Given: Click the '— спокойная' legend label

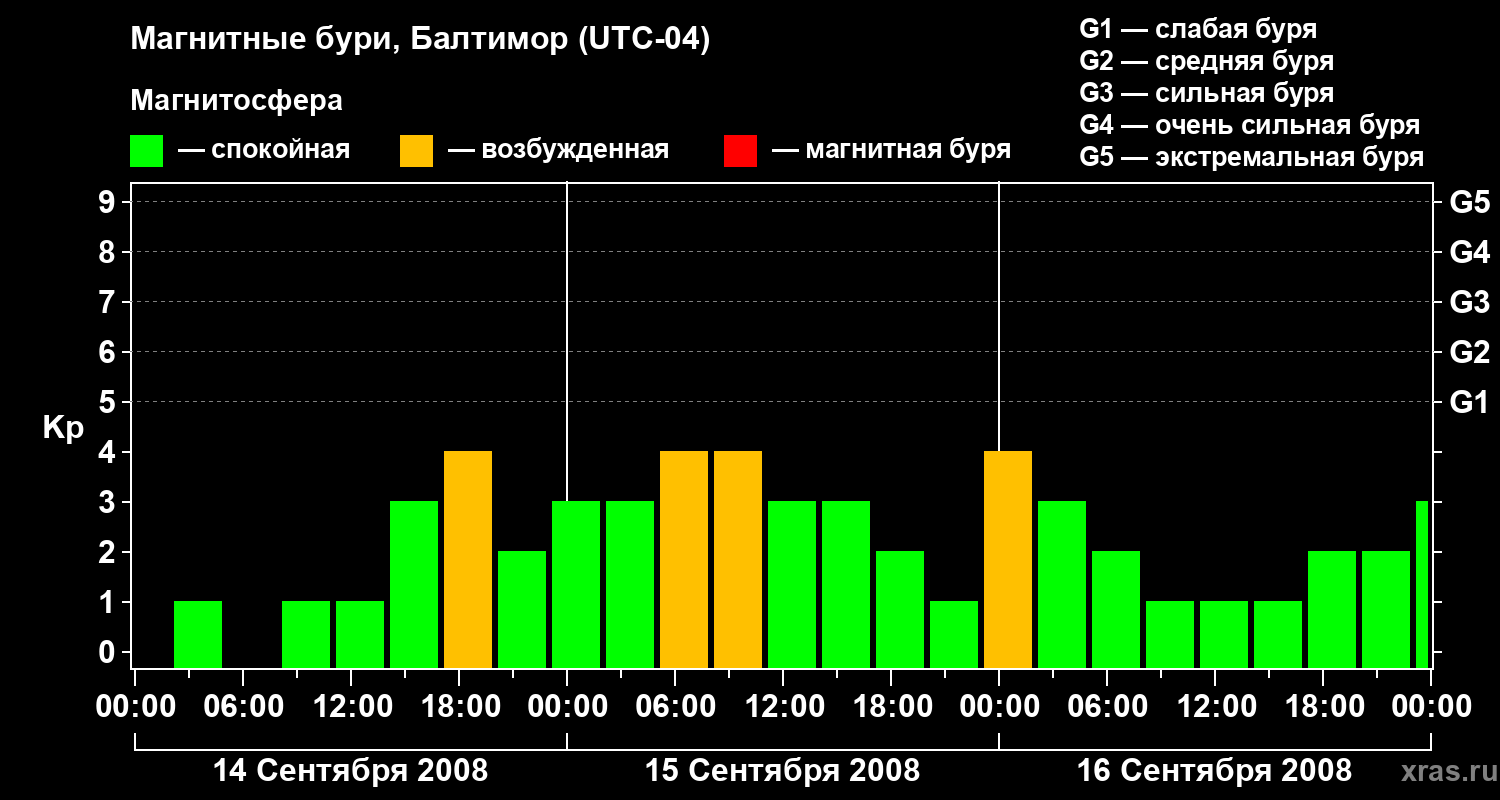Looking at the screenshot, I should pos(264,151).
